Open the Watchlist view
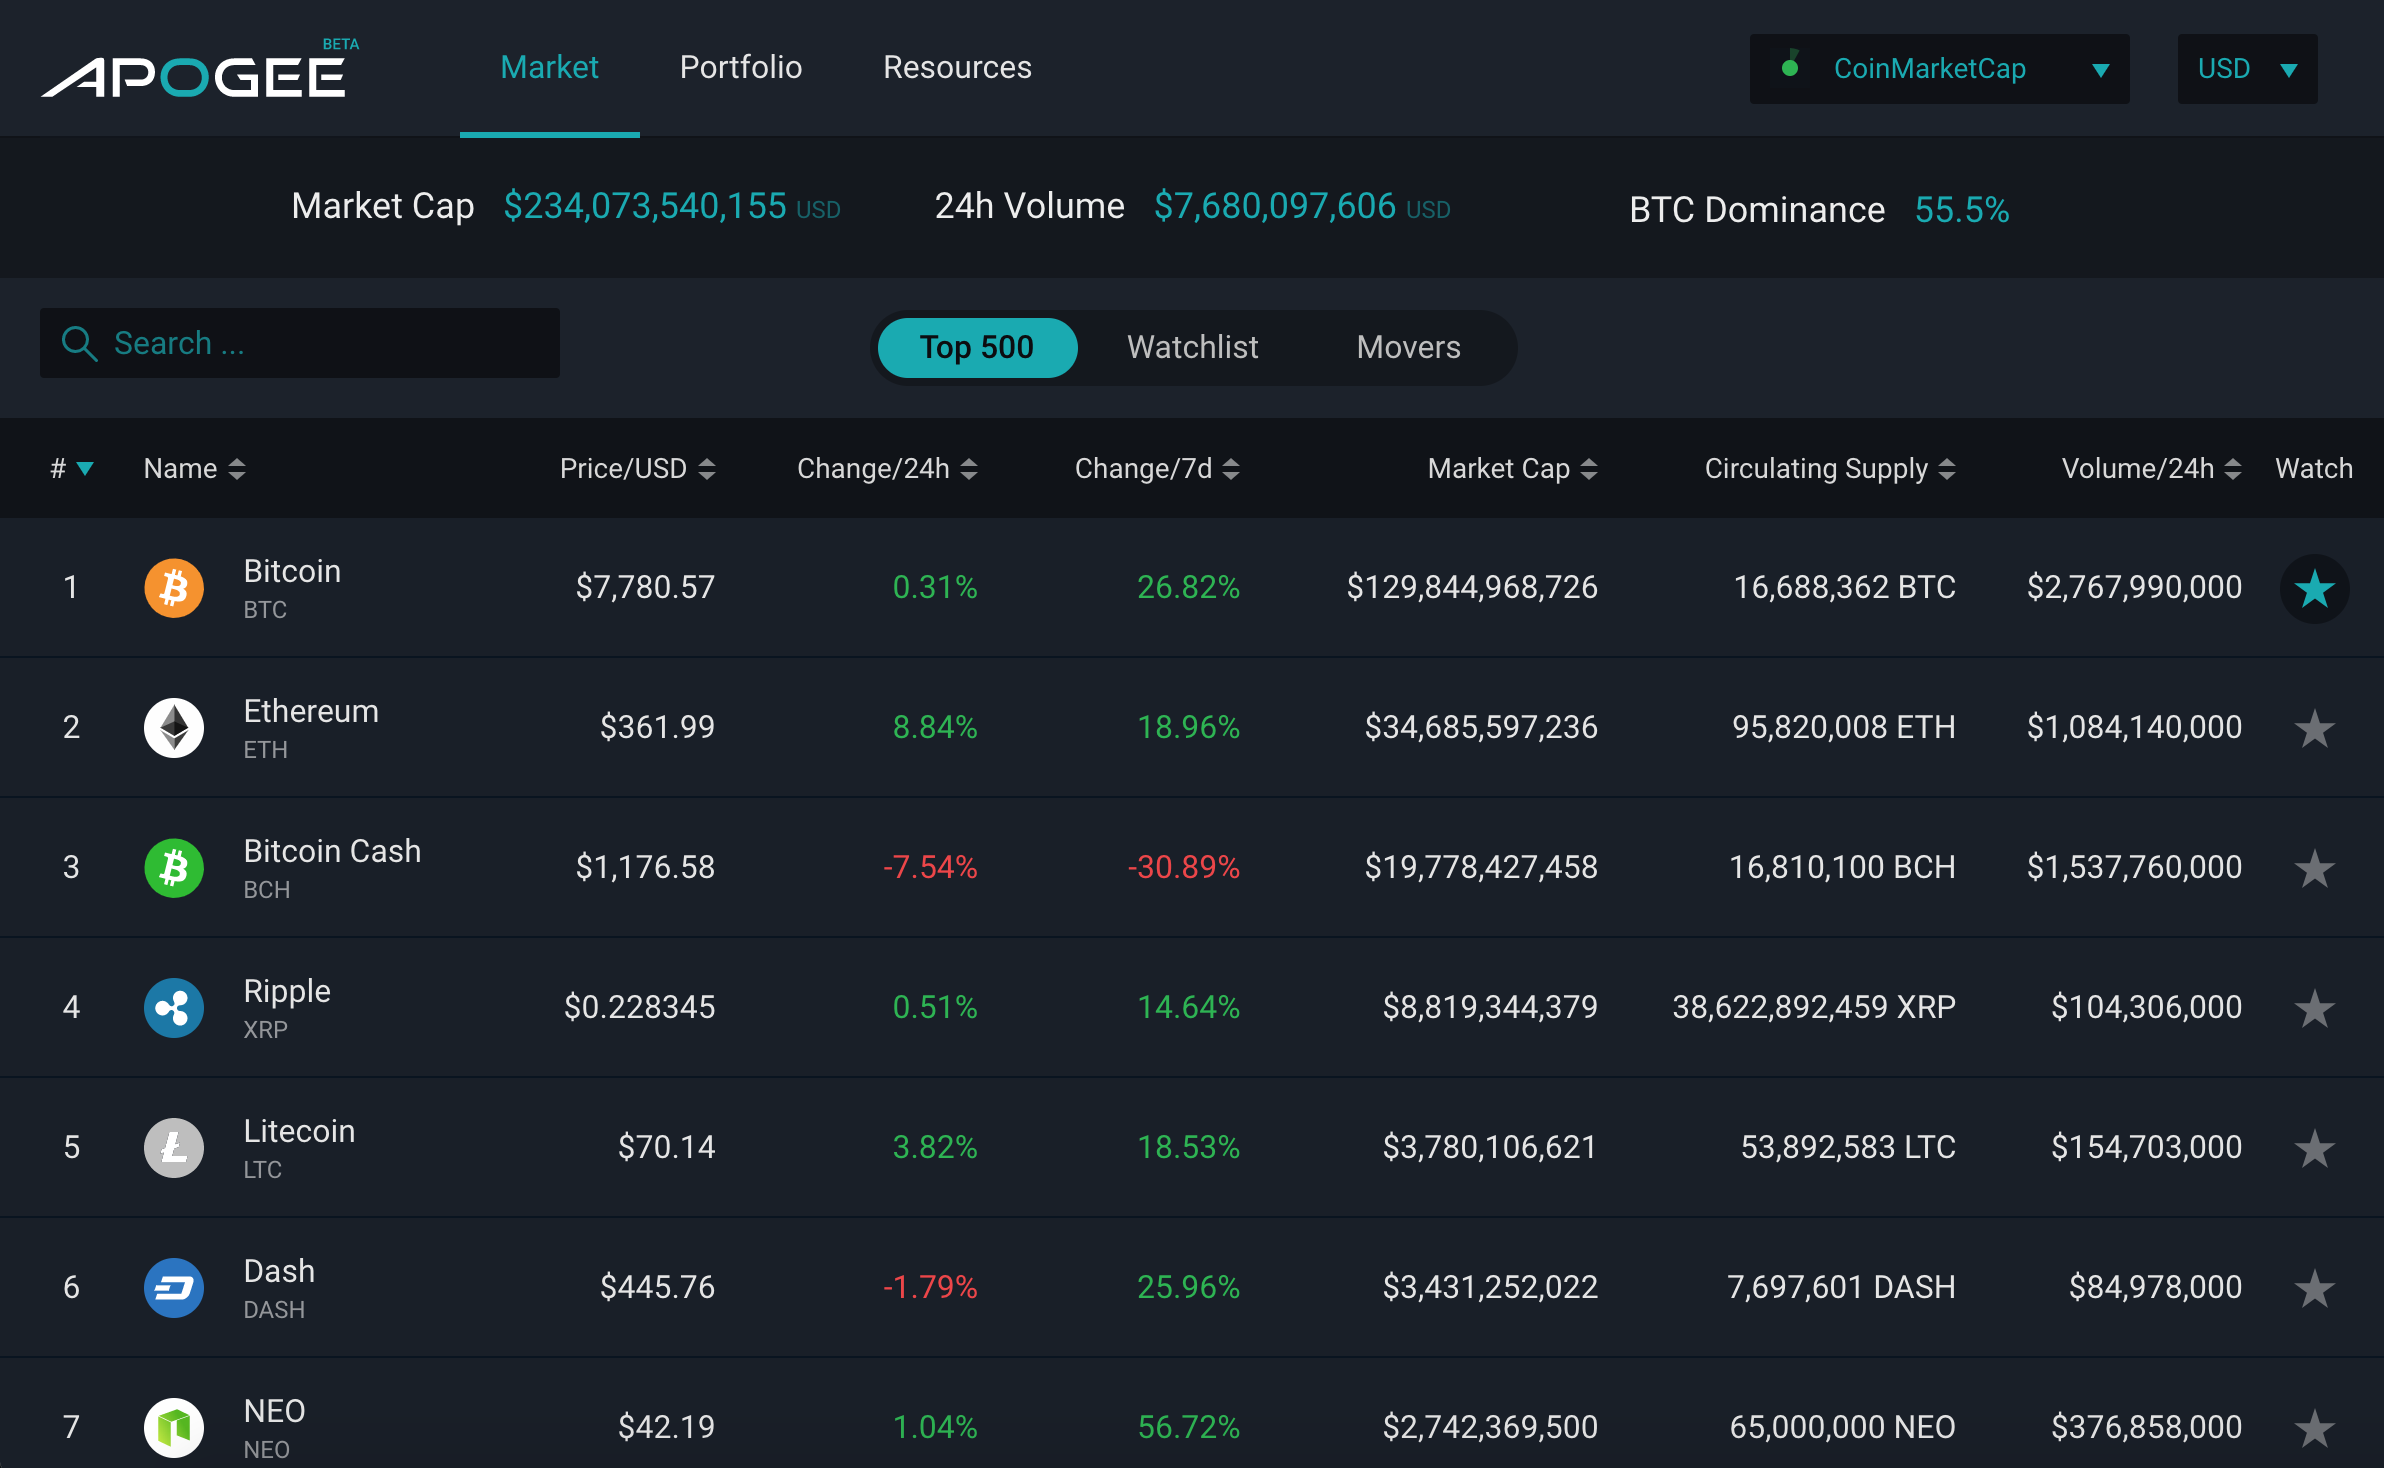 click(1192, 347)
